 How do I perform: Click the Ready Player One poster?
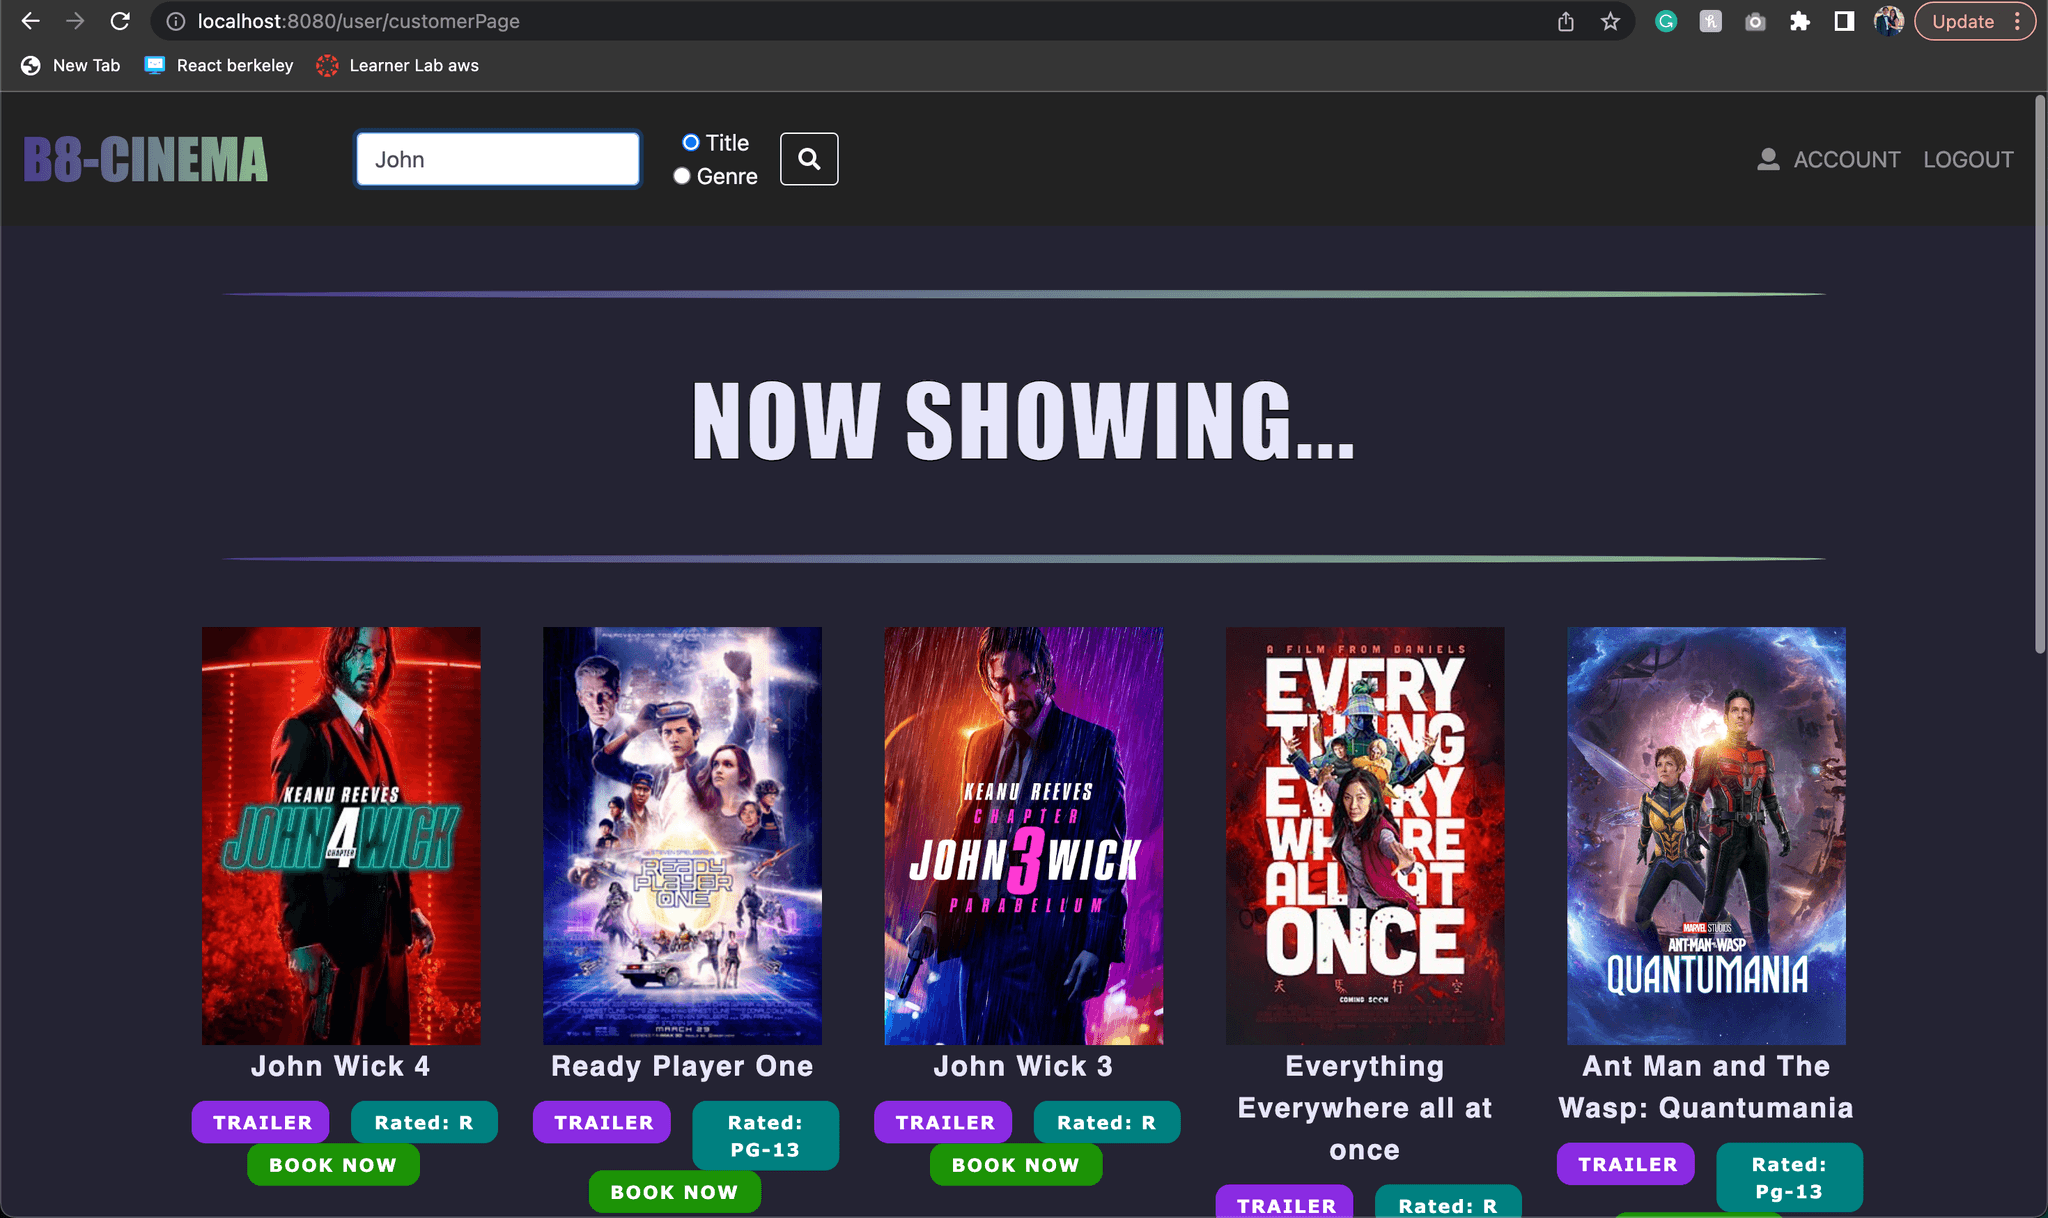click(x=682, y=836)
